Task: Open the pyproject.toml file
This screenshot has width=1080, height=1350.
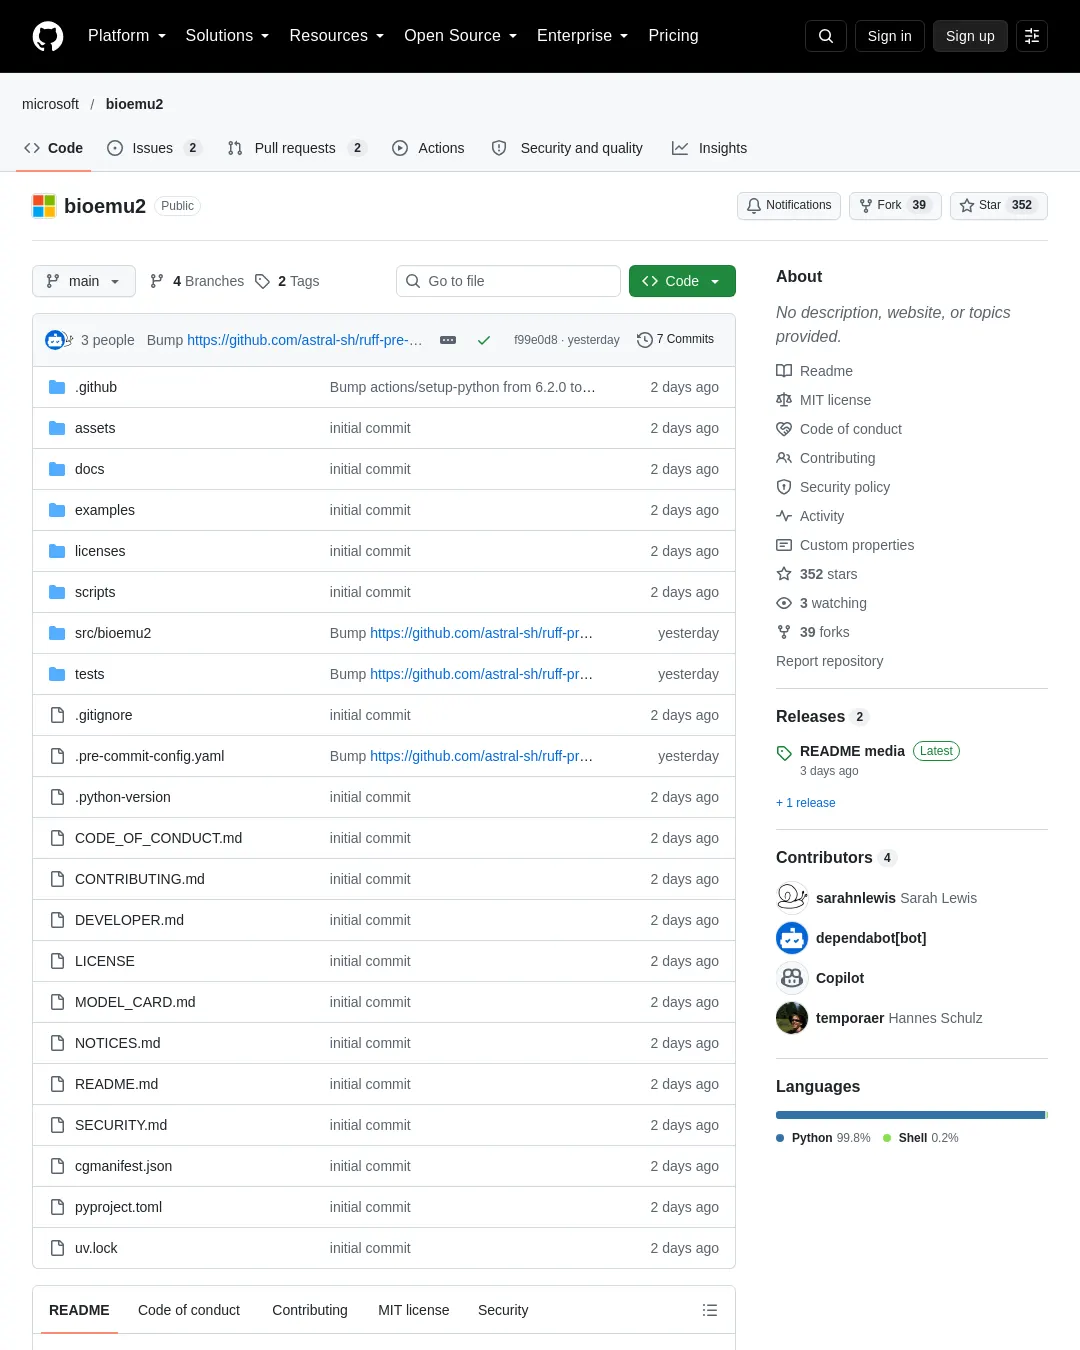Action: point(118,1207)
